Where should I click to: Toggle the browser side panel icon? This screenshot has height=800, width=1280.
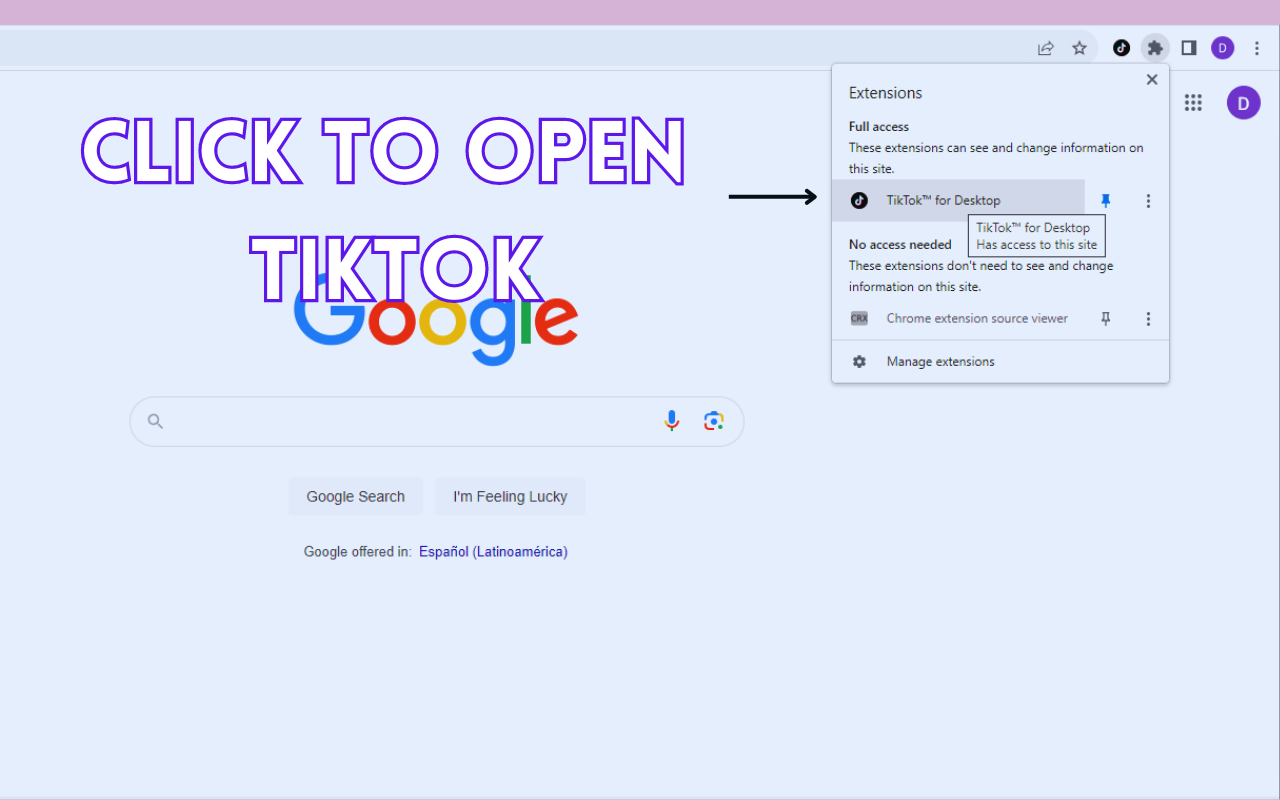[x=1189, y=48]
